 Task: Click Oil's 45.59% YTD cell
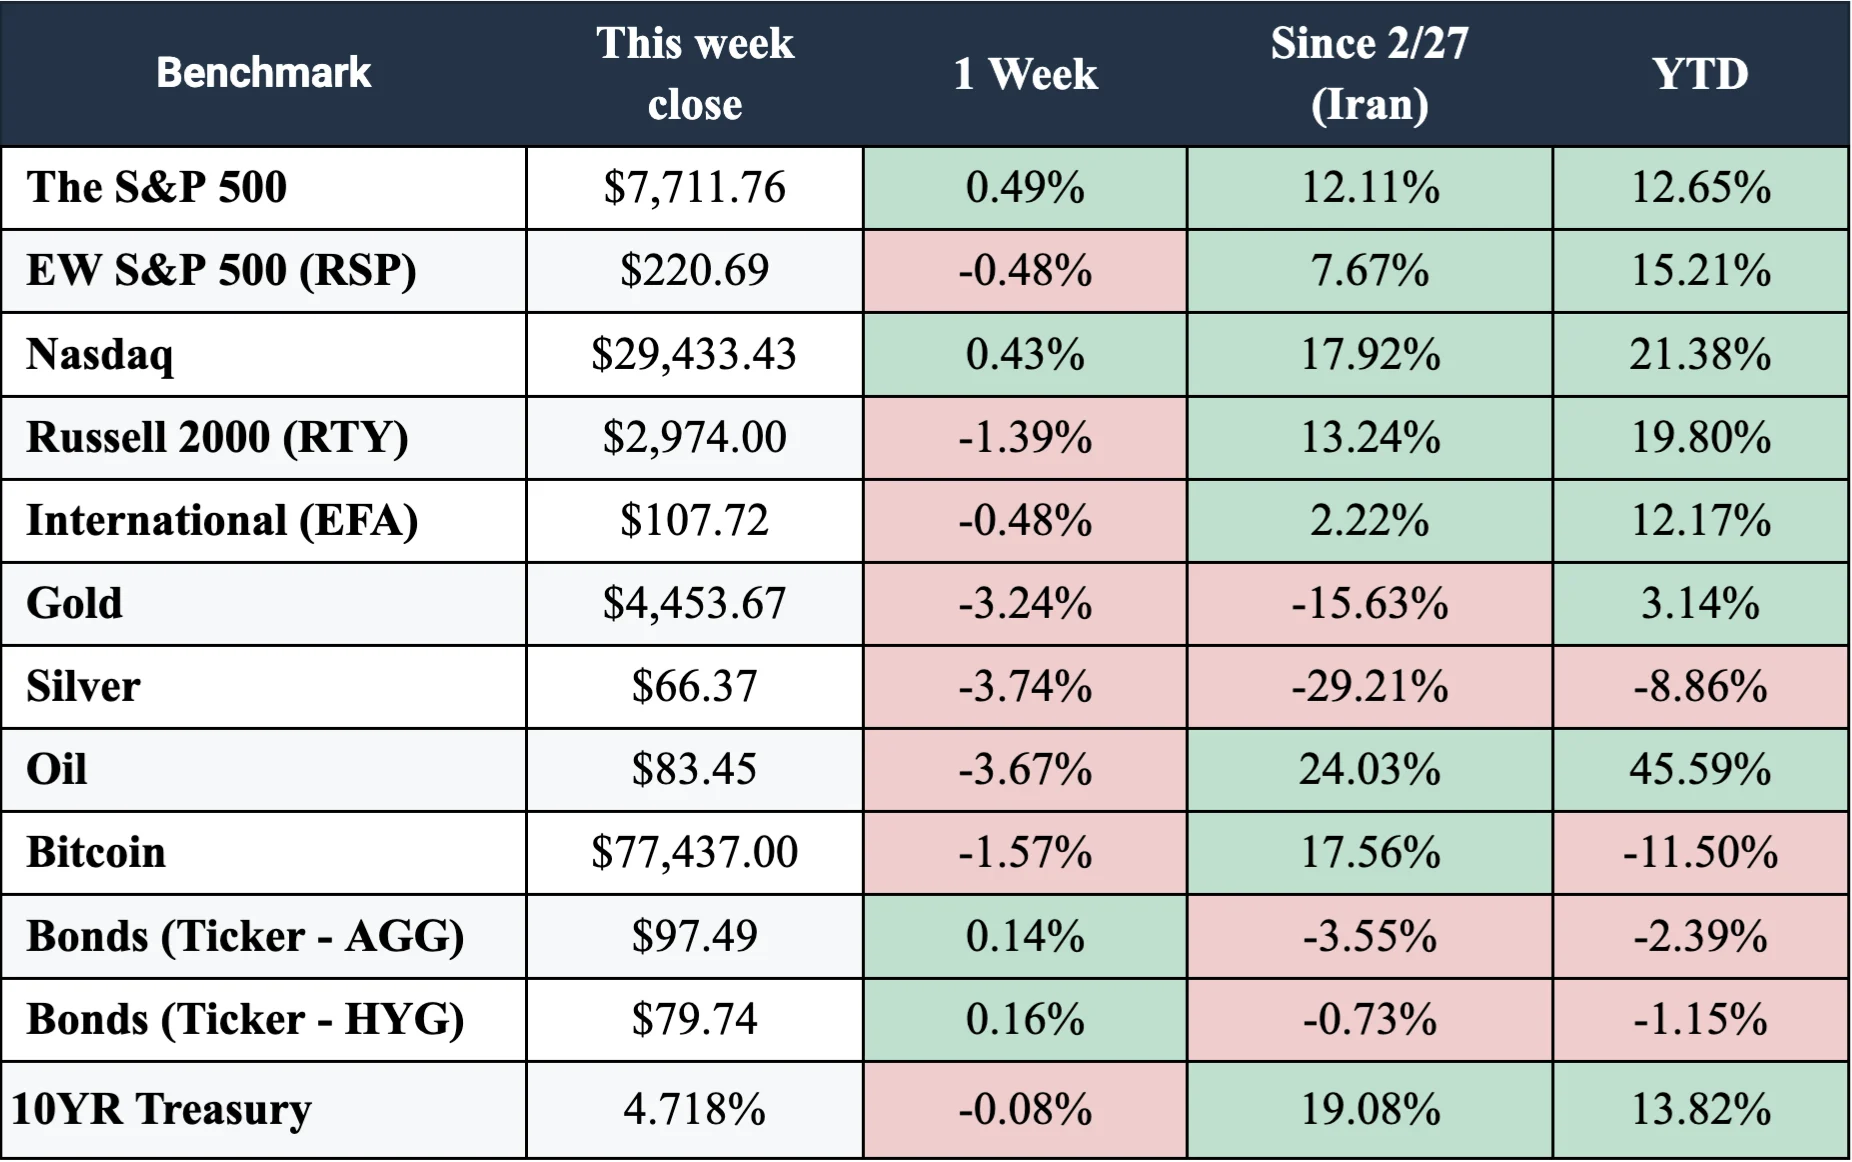pos(1700,770)
